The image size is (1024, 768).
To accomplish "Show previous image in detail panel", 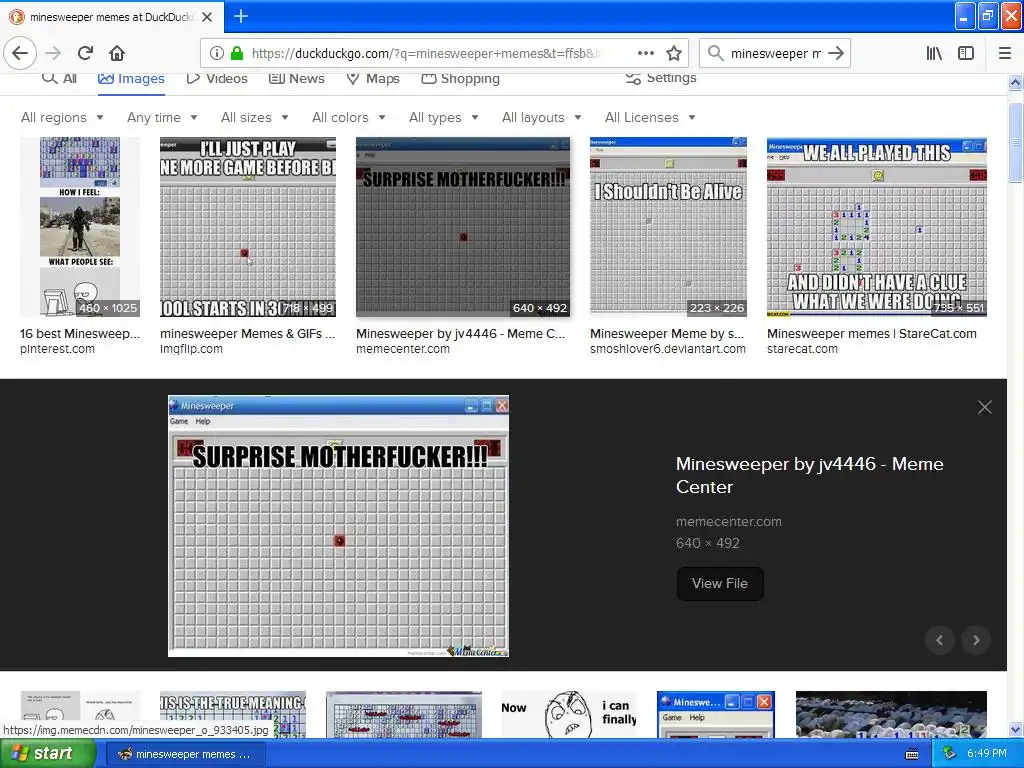I will tap(940, 640).
